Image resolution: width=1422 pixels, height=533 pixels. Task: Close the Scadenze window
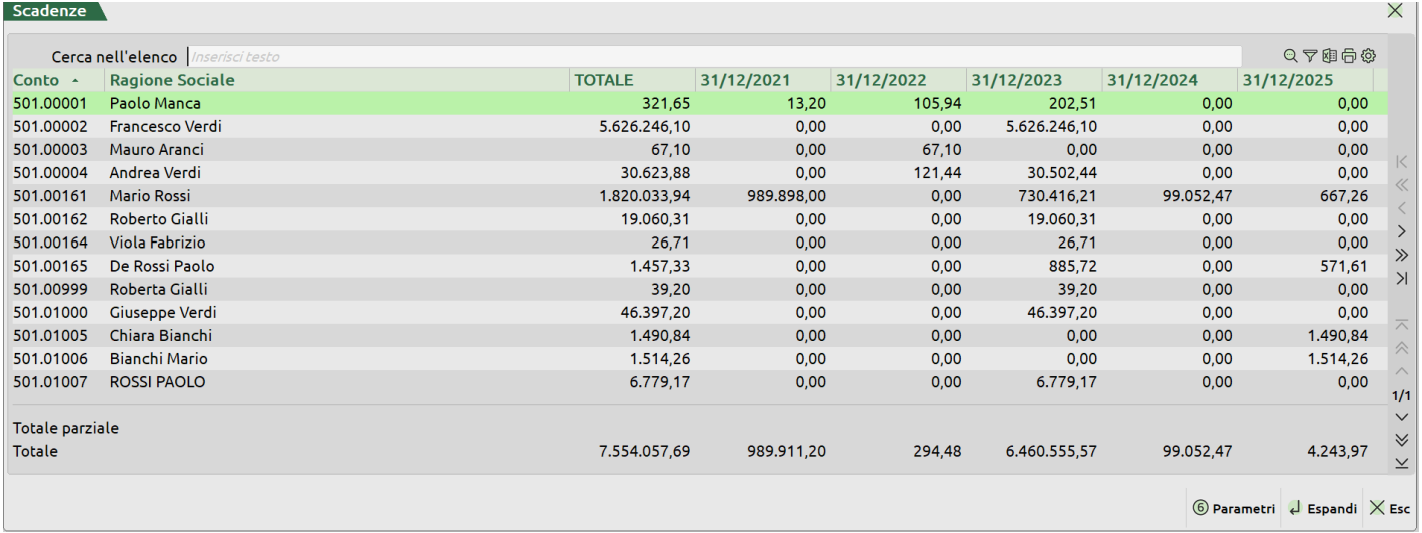(x=1394, y=11)
